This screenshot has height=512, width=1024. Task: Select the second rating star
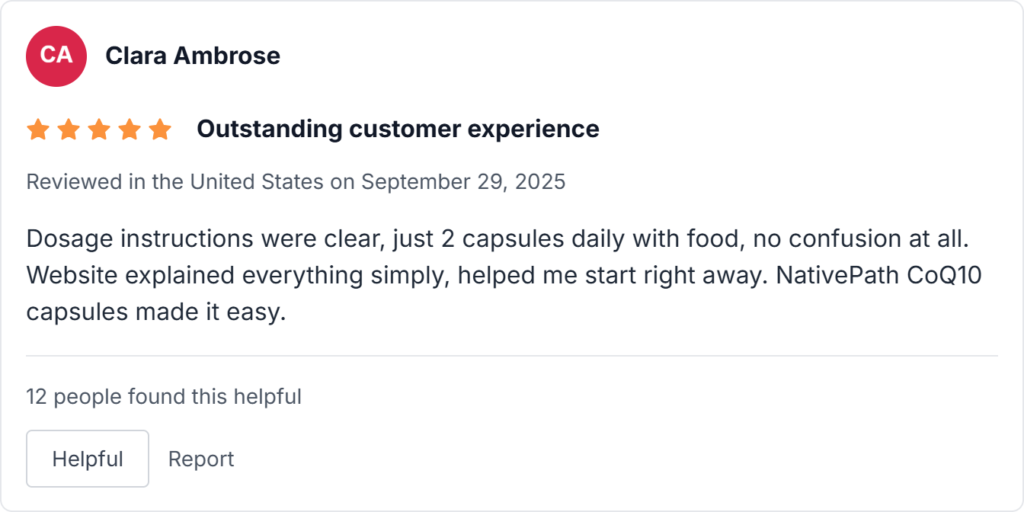68,129
